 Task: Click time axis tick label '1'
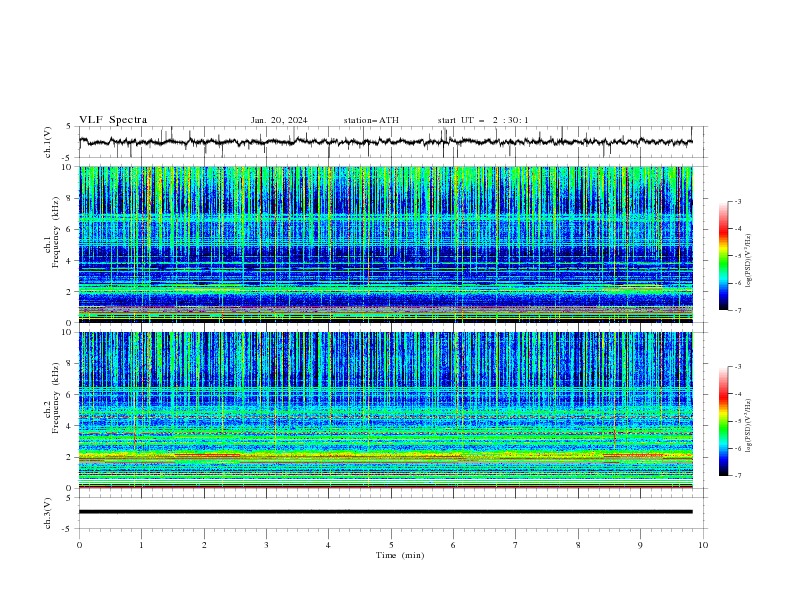pos(141,545)
